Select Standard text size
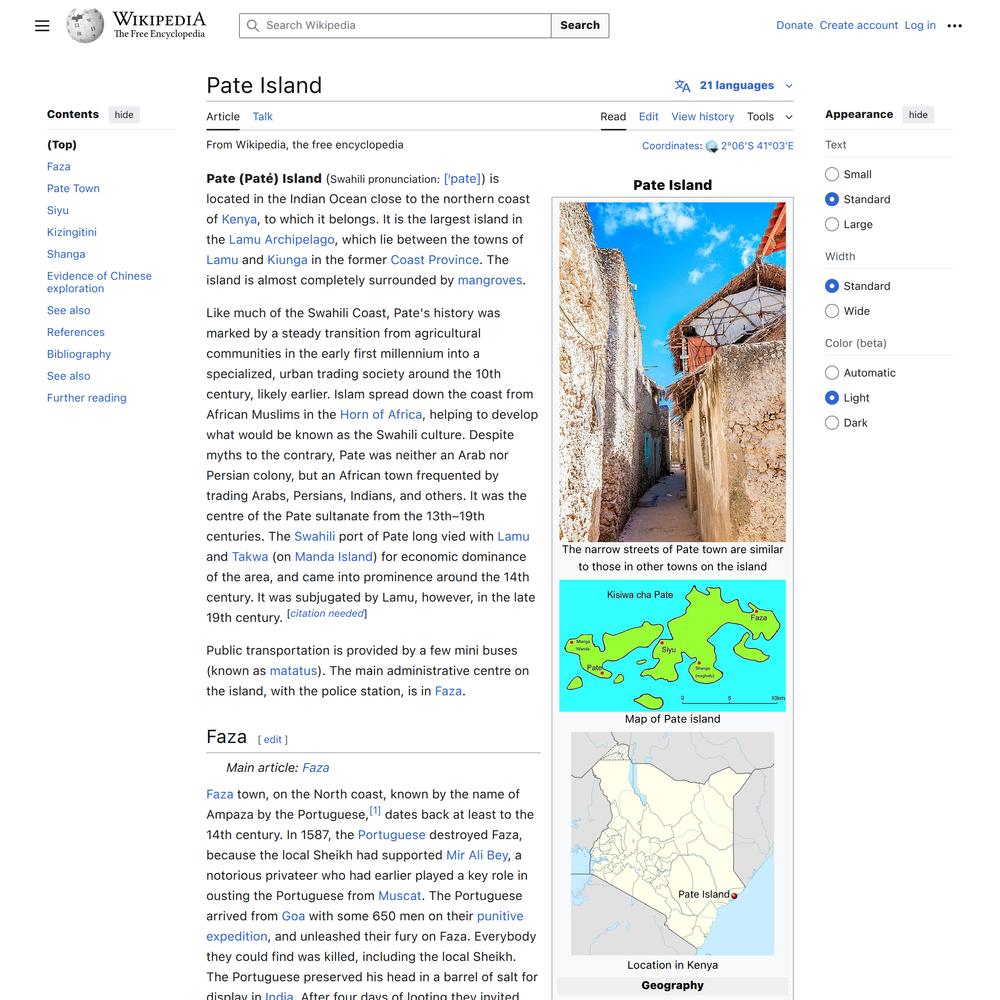This screenshot has height=1000, width=1000. click(832, 199)
